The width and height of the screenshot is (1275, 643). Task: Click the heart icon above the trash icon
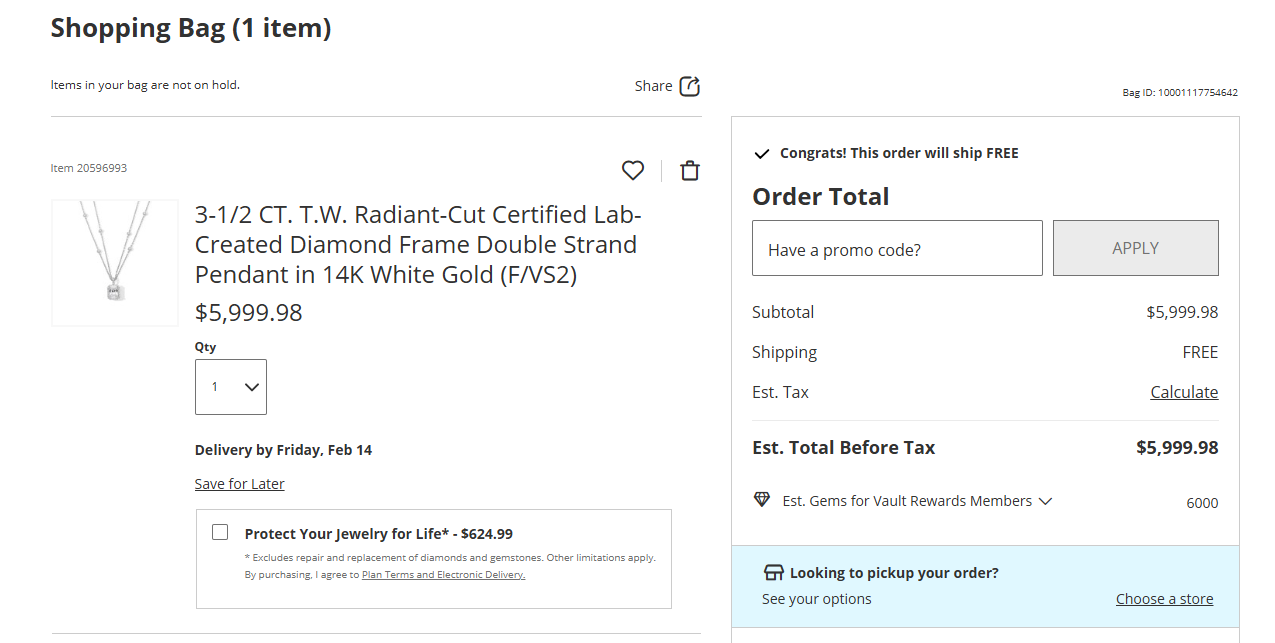tap(632, 170)
